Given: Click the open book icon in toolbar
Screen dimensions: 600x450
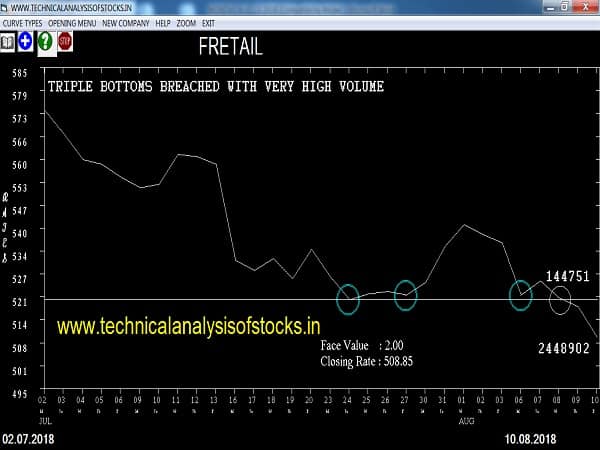Looking at the screenshot, I should coord(8,42).
